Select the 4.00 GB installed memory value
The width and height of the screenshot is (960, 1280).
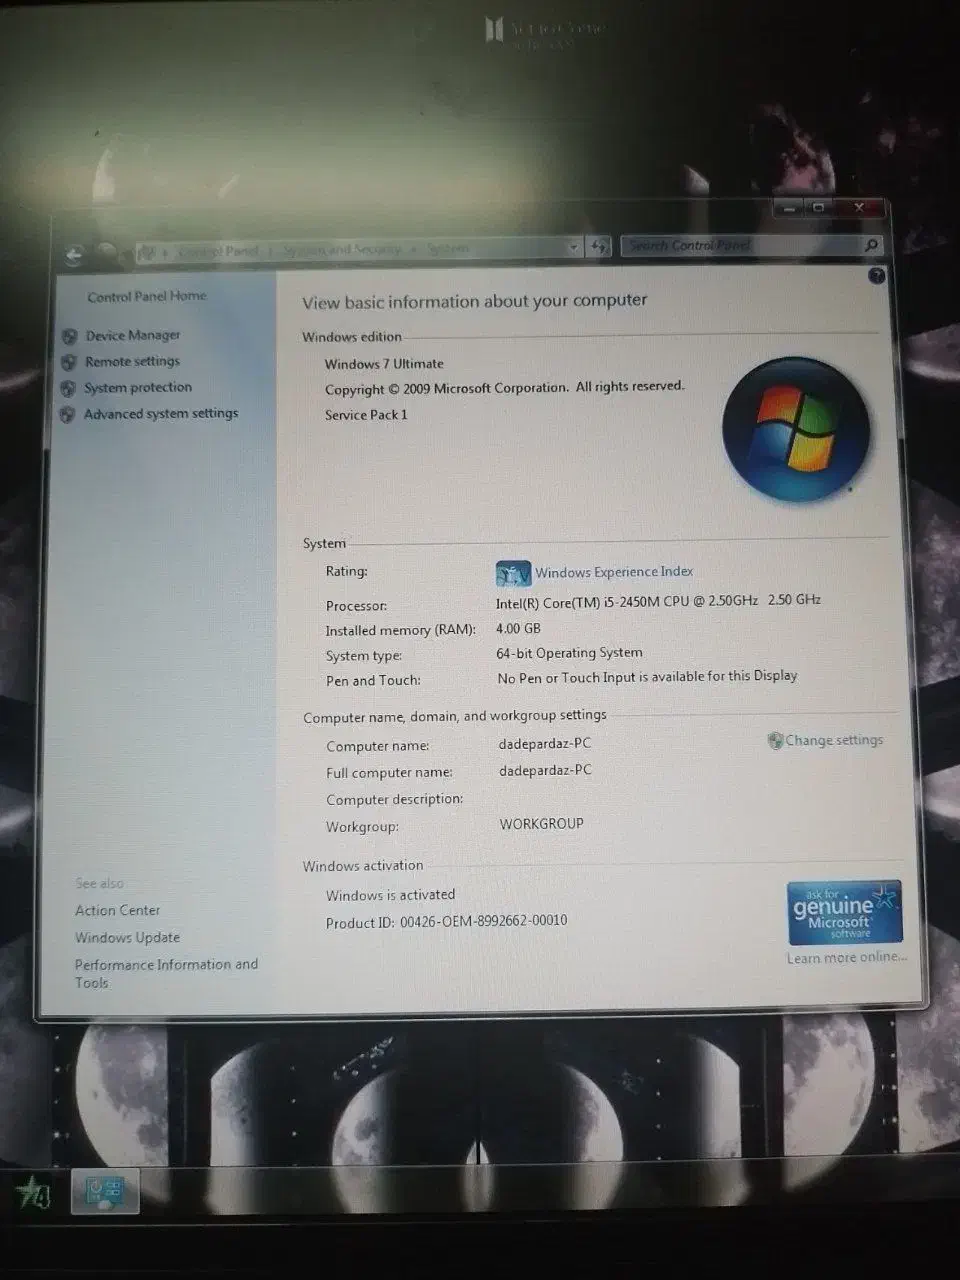[x=518, y=628]
